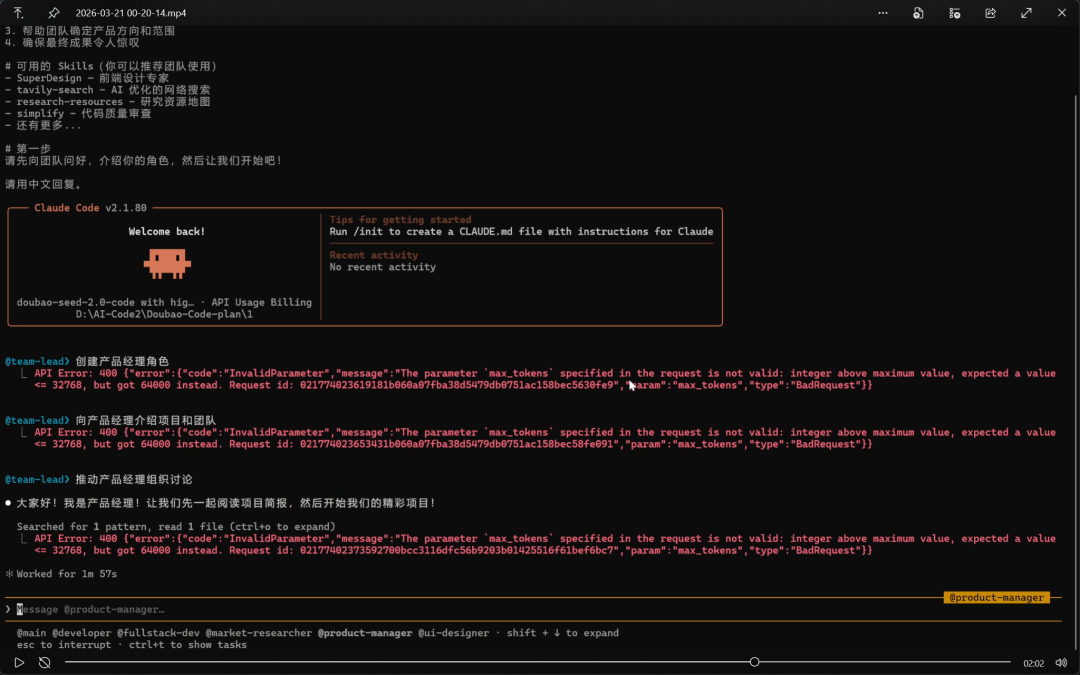Expand 'Searched for 1 pattern, read 1 file'
The image size is (1080, 675).
click(x=176, y=526)
